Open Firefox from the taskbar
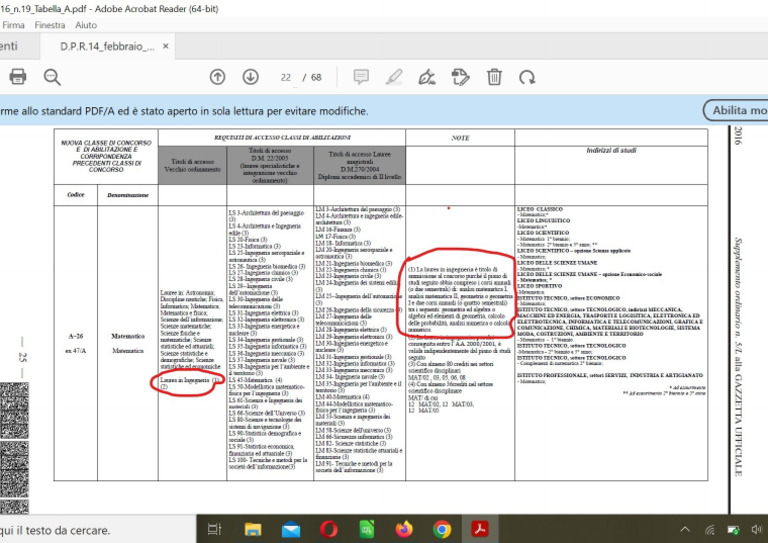Screen dimensions: 768x543 point(404,529)
